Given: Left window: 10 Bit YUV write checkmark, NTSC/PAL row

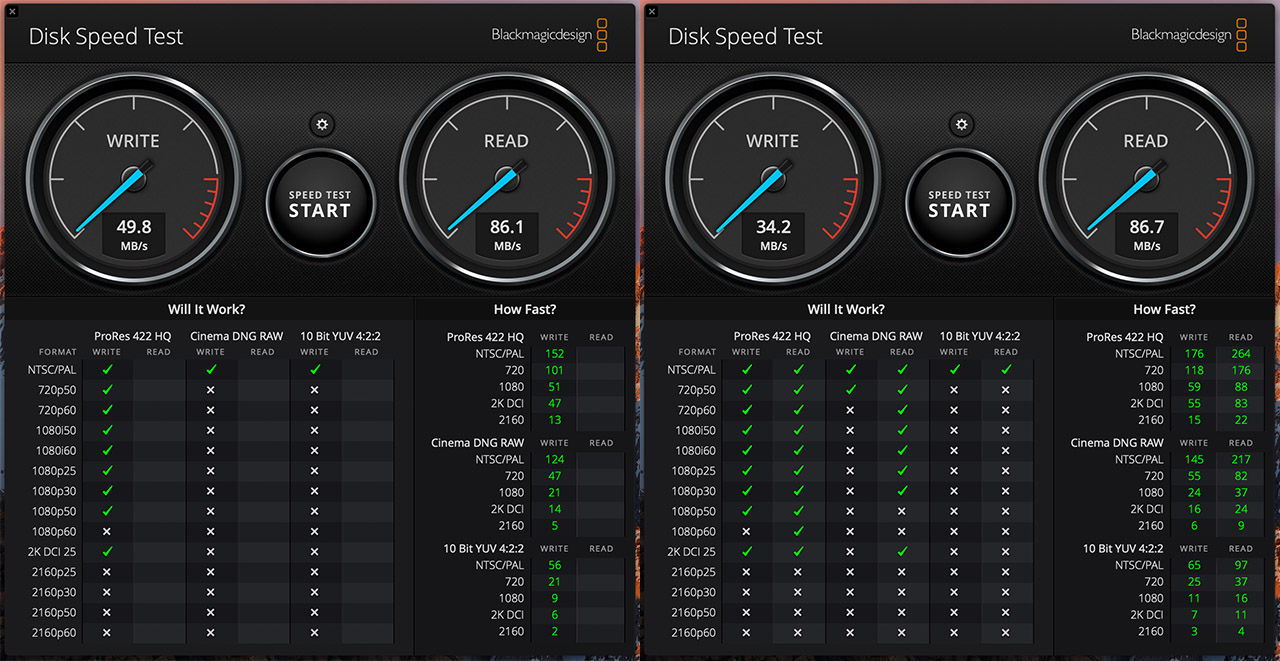Looking at the screenshot, I should pos(314,369).
